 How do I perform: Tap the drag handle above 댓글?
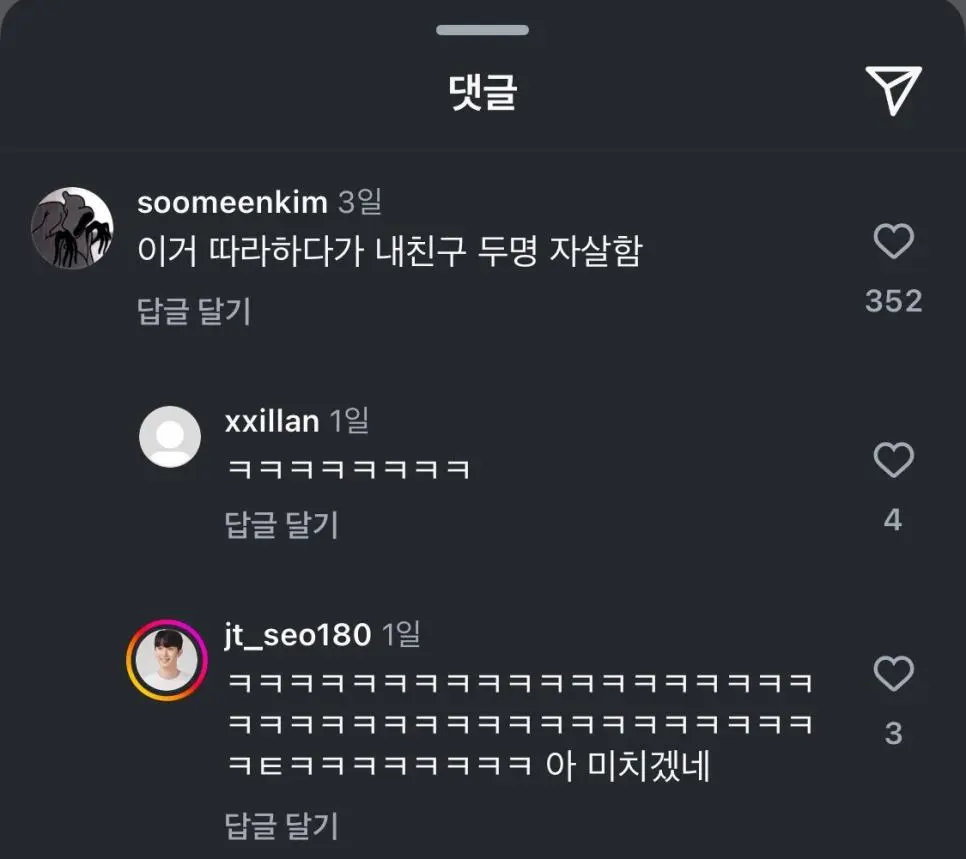click(x=482, y=30)
